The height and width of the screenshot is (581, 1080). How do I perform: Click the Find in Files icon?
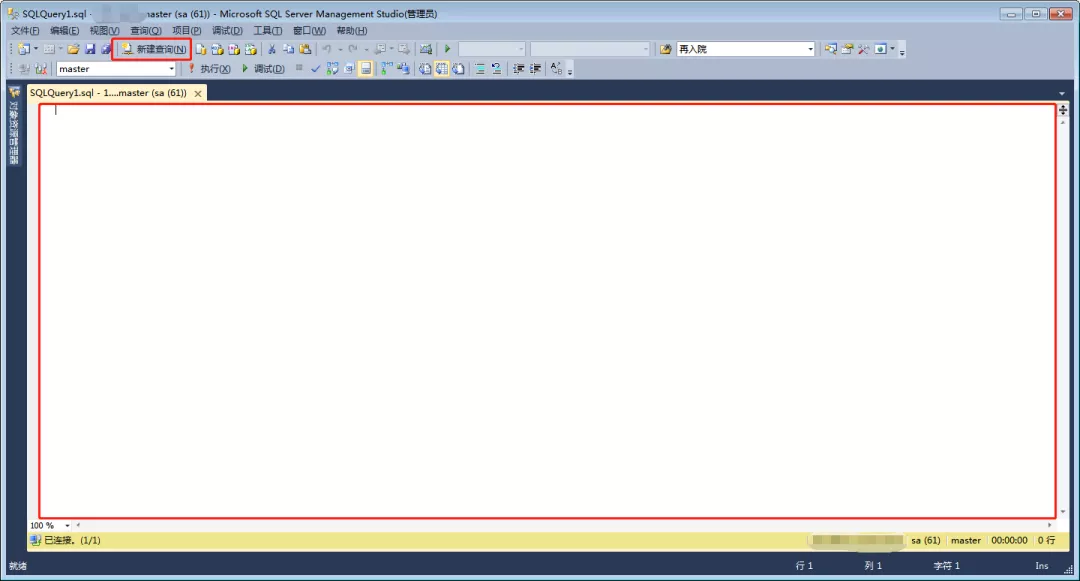pyautogui.click(x=665, y=49)
